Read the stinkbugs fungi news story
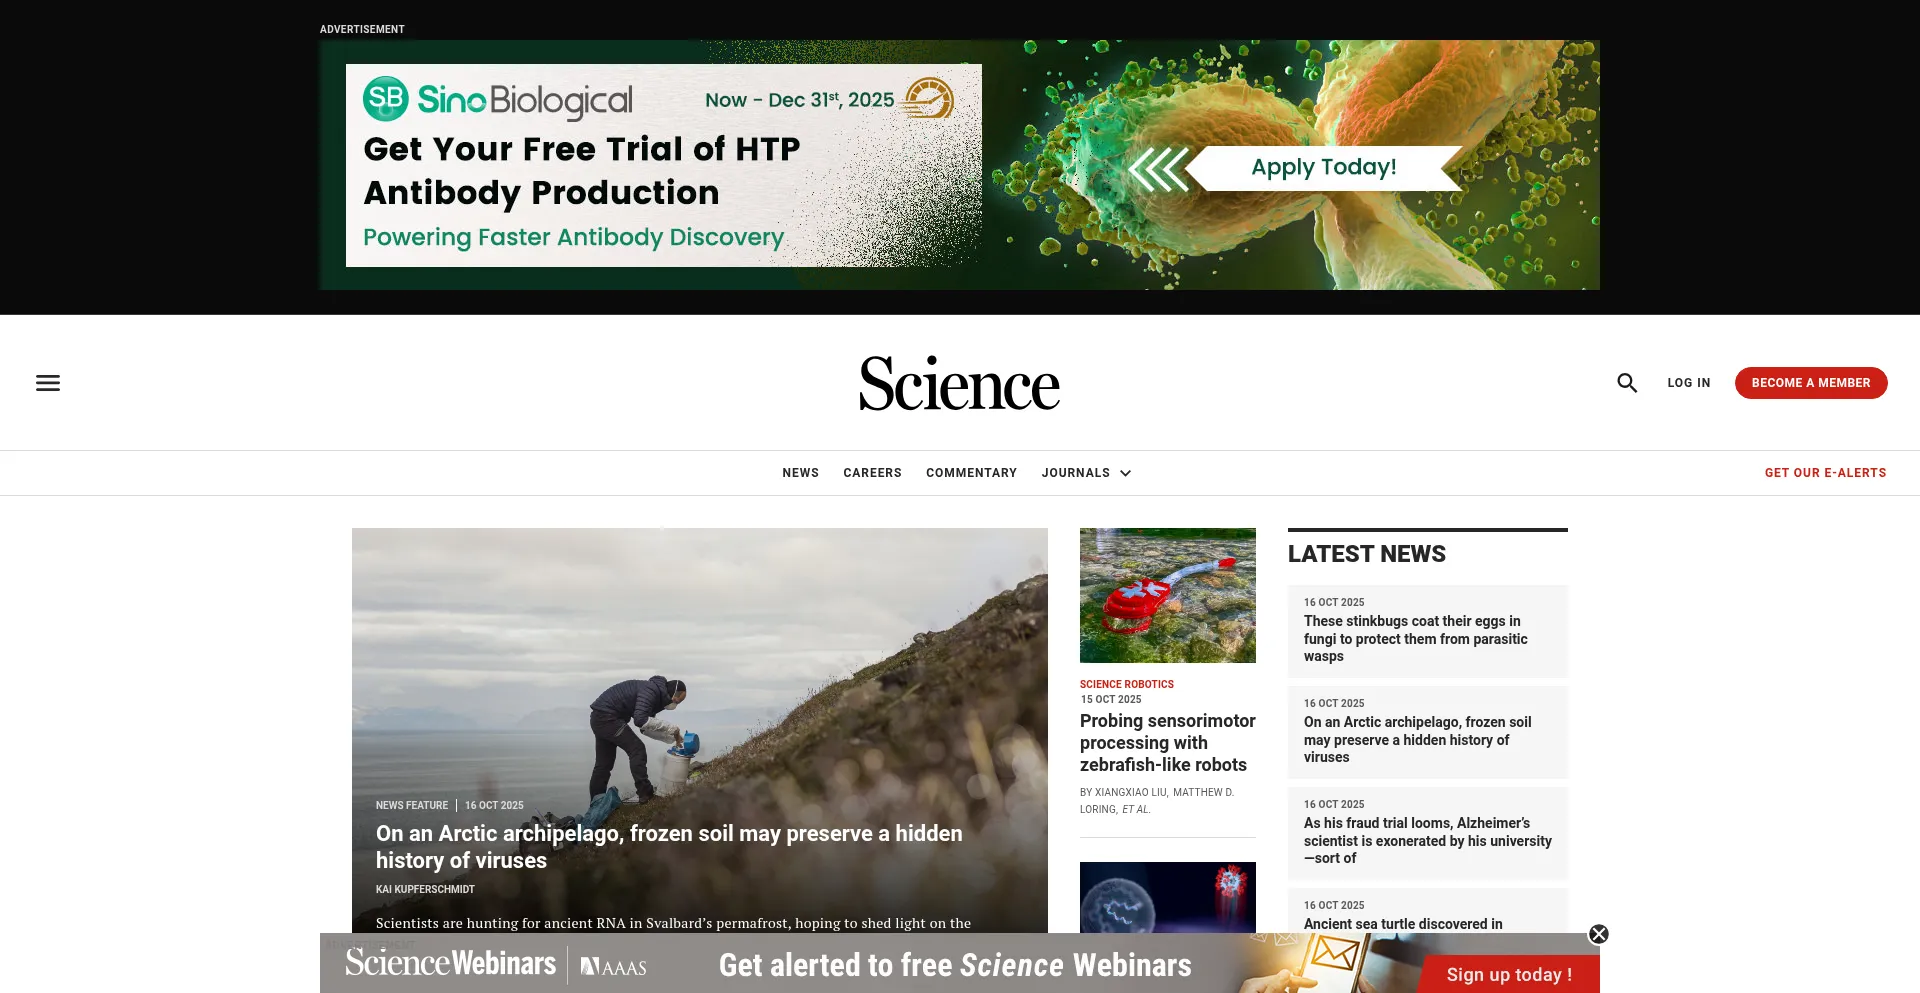Image resolution: width=1920 pixels, height=993 pixels. 1415,639
